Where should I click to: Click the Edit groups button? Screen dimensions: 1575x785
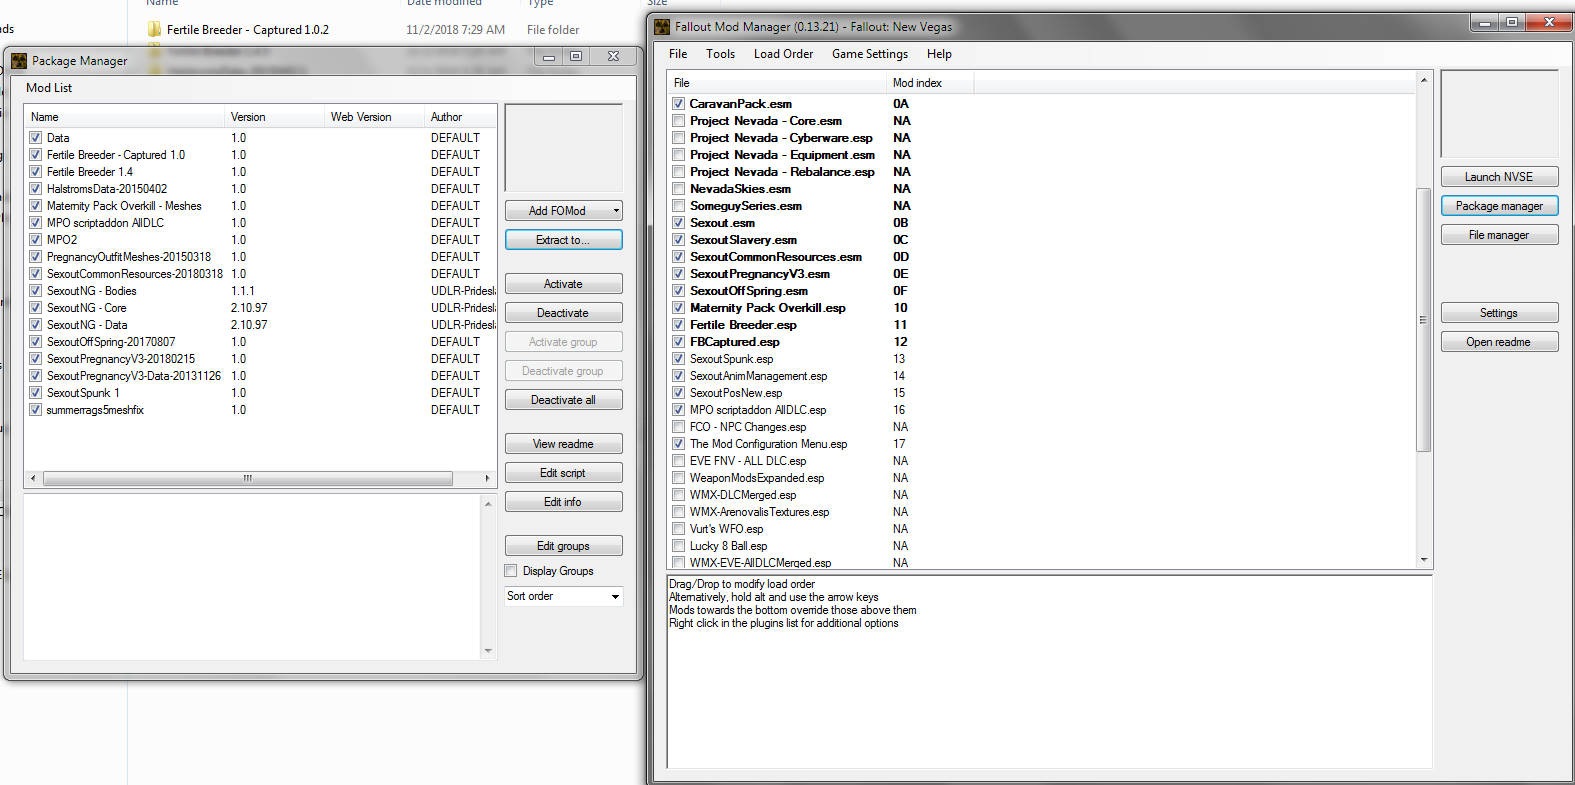(564, 546)
